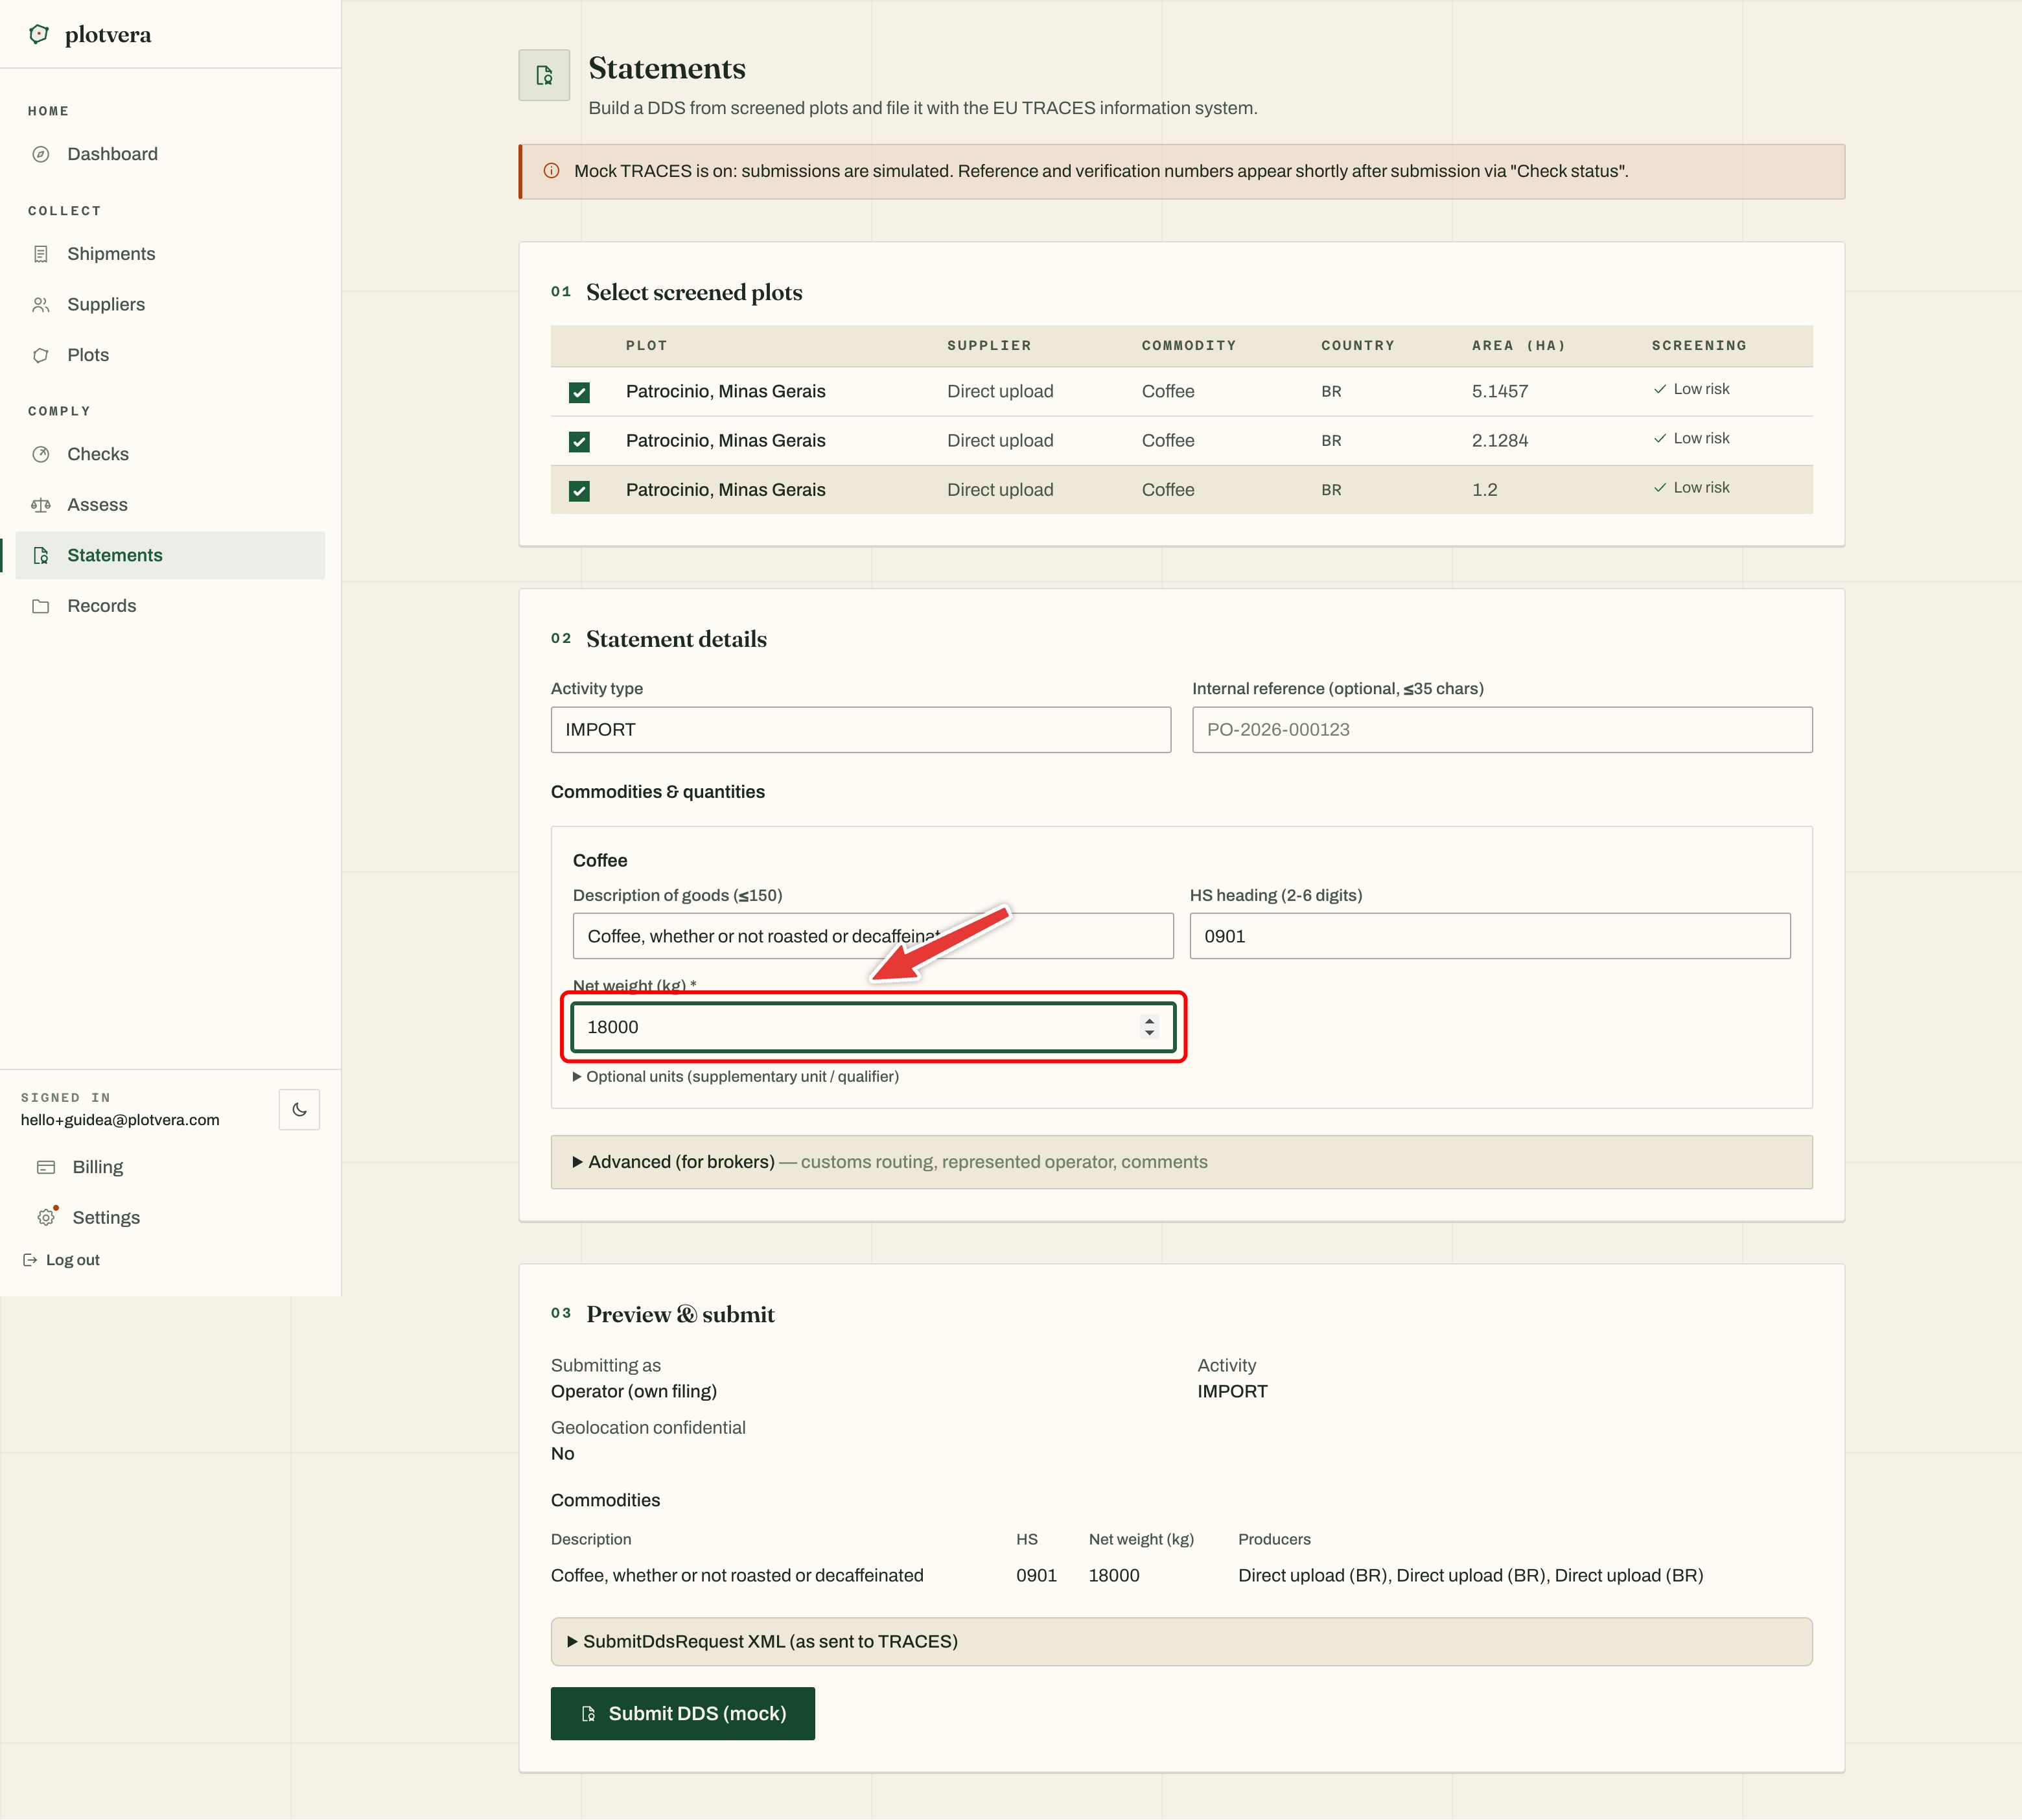Click Low risk status in 1.2 row

pos(1691,488)
